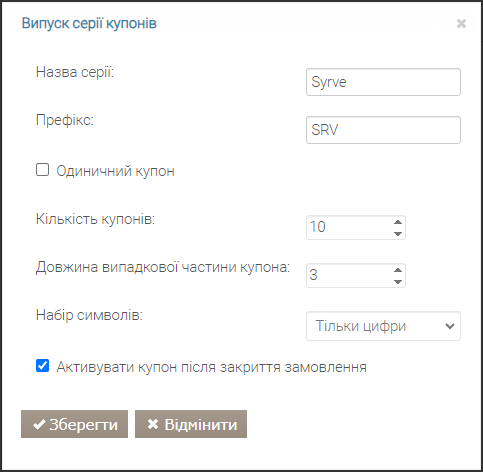Click the Одиничний купон label text
This screenshot has width=483, height=472.
pyautogui.click(x=115, y=171)
